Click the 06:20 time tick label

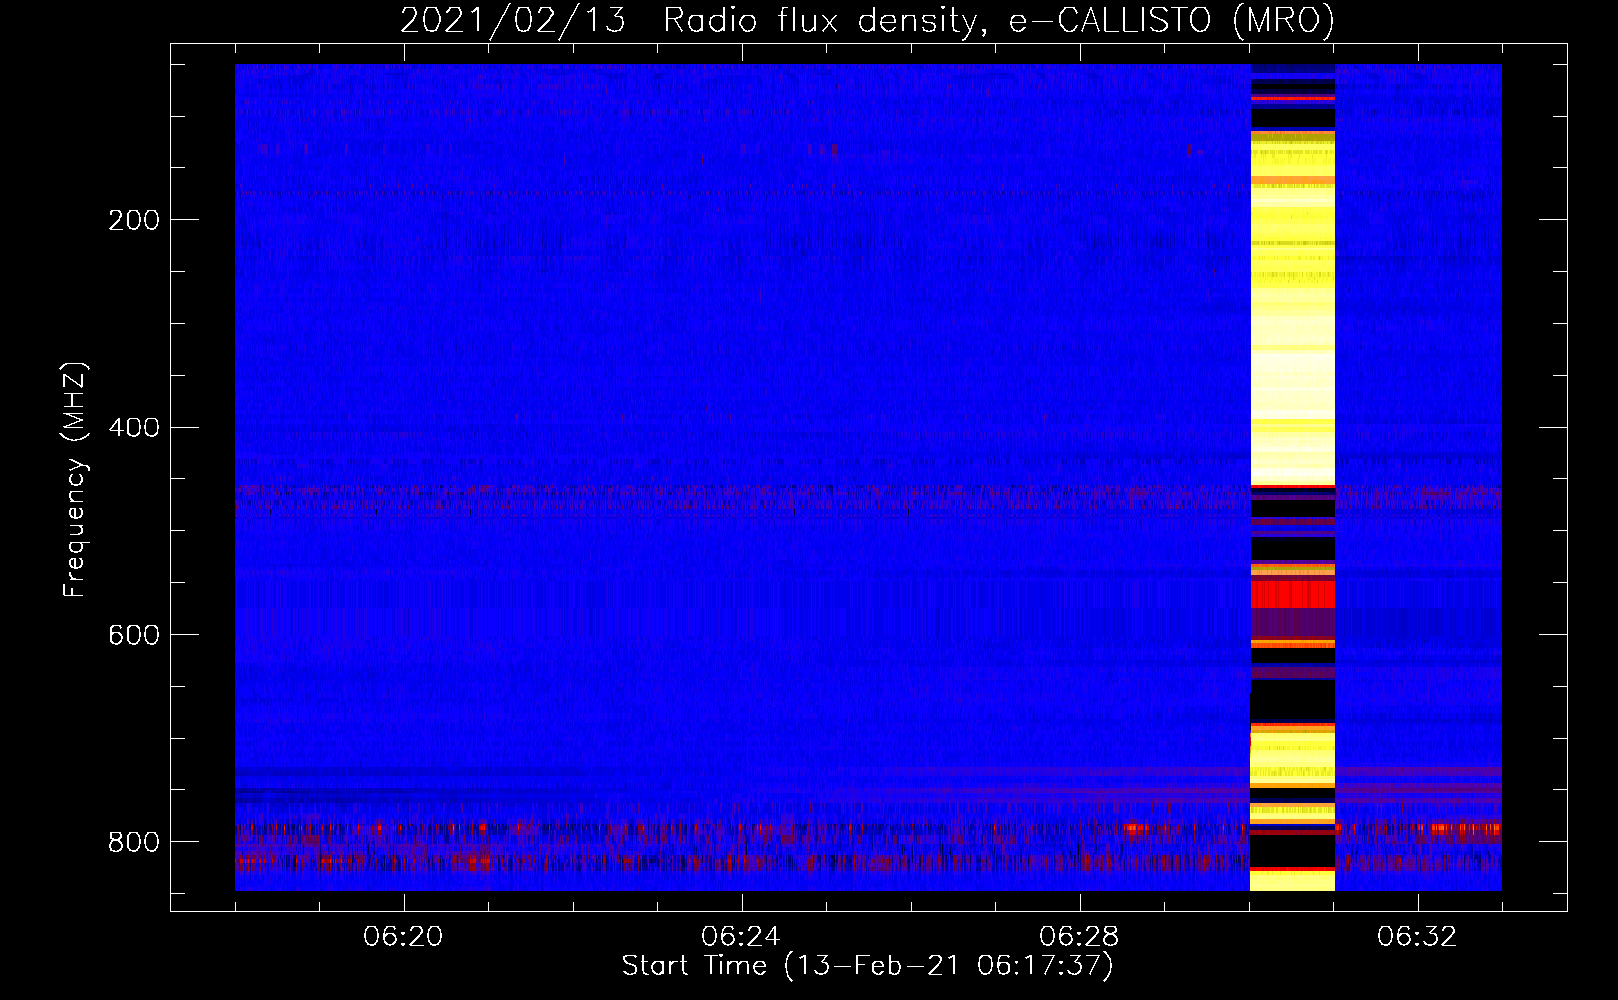404,937
